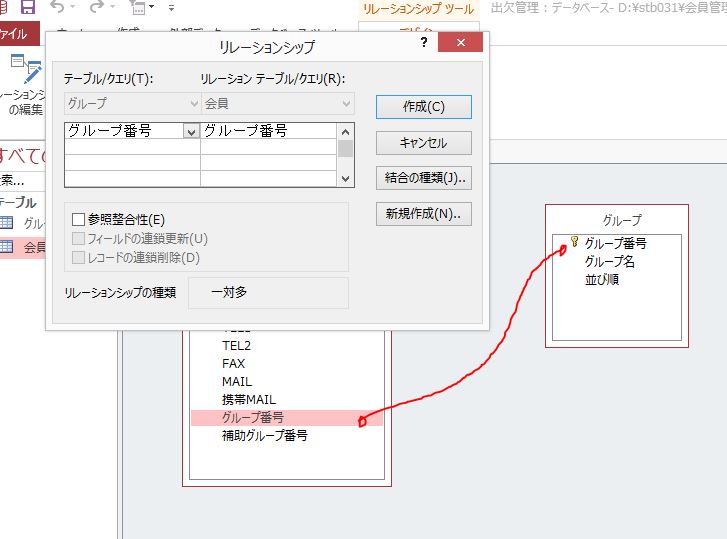Click the すべて navigation pane header
Screen dimensions: 727x539
[22, 156]
